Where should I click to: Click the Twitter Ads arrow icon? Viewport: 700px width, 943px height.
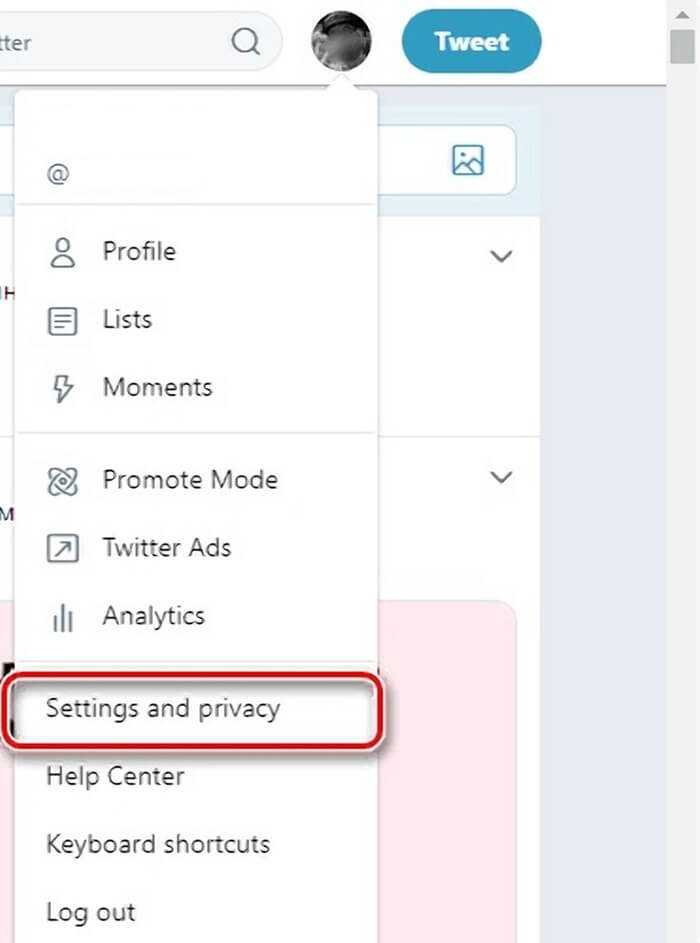point(63,548)
